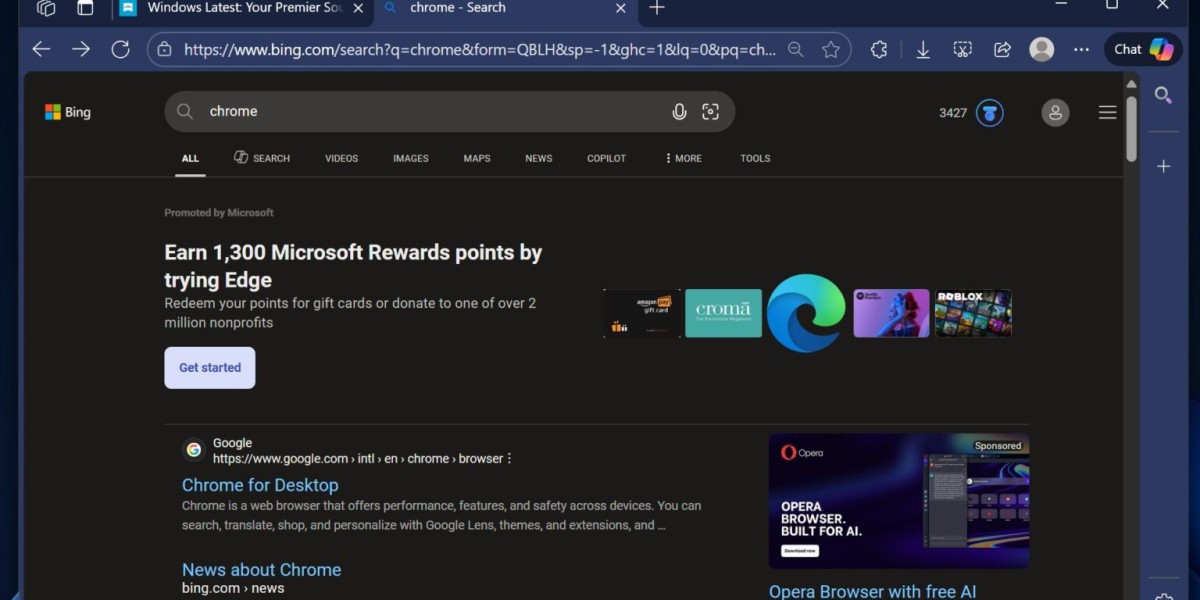Screen dimensions: 1200x600
Task: Open the Microsoft Rewards points medal
Action: tap(989, 113)
